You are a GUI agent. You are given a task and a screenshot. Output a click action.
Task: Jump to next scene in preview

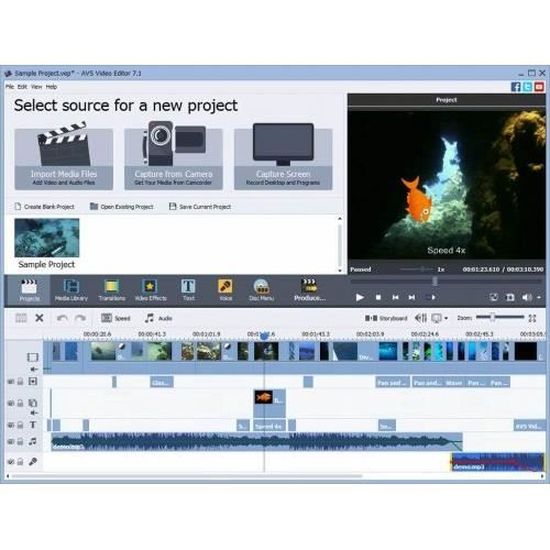coord(431,297)
